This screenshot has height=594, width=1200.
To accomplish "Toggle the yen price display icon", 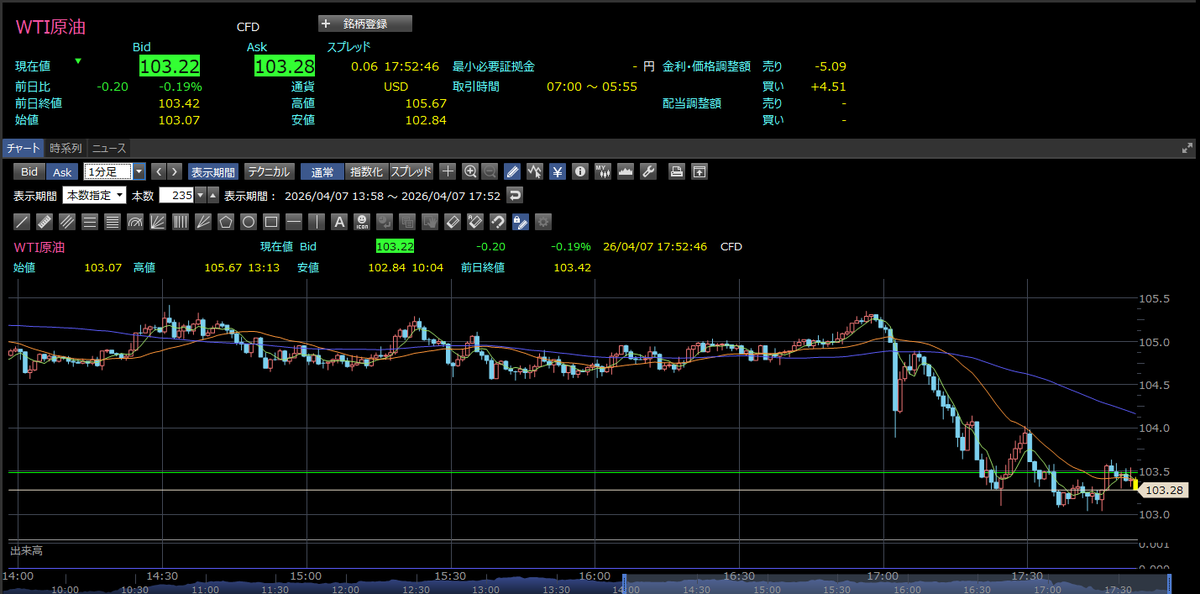I will click(557, 171).
